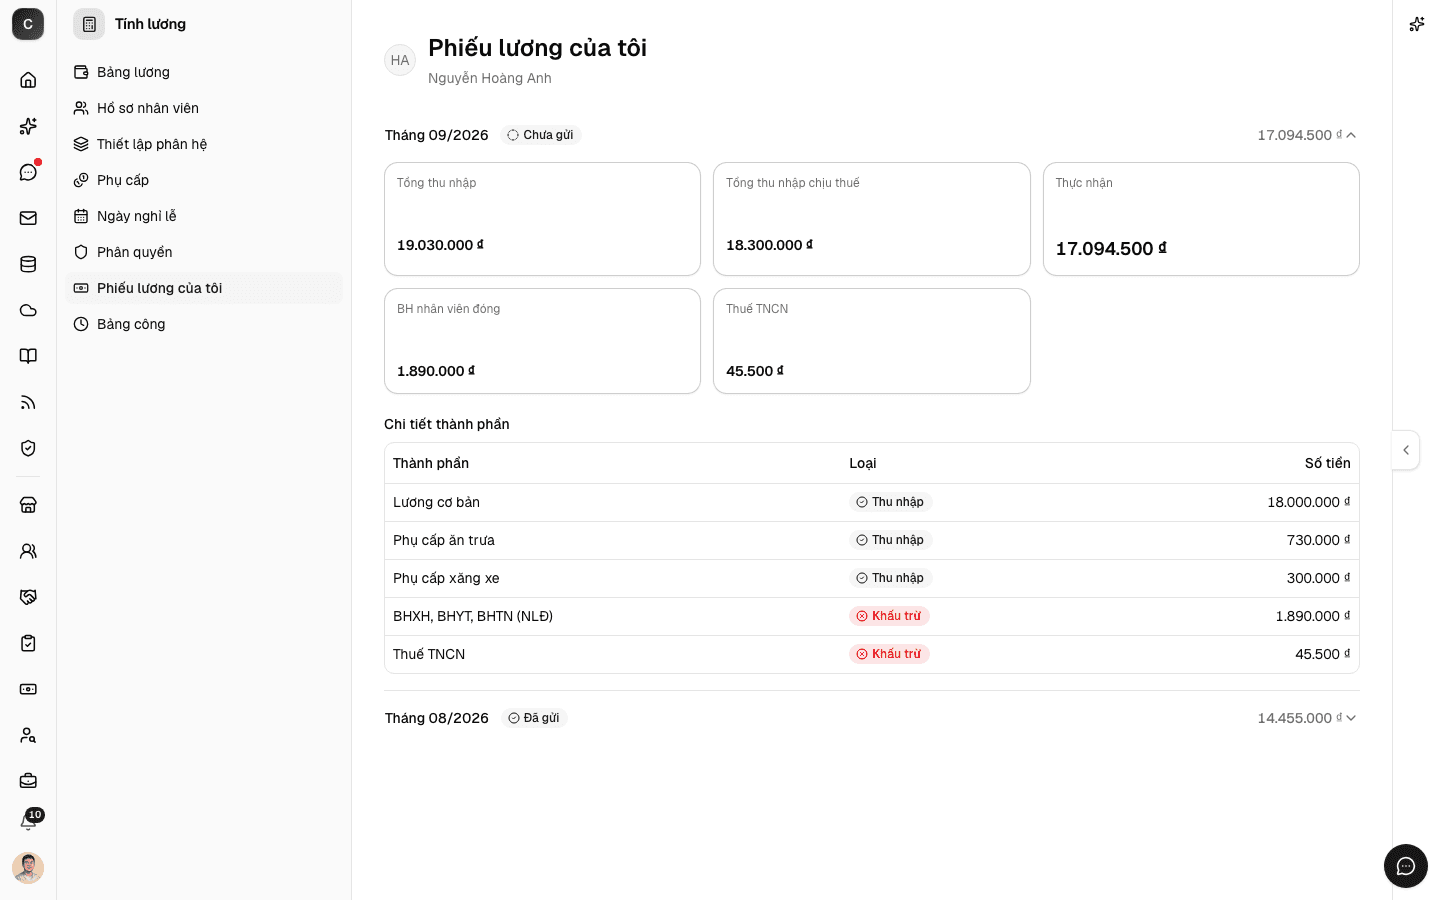The image size is (1440, 900).
Task: Open the Bảng lương menu item
Action: (204, 72)
